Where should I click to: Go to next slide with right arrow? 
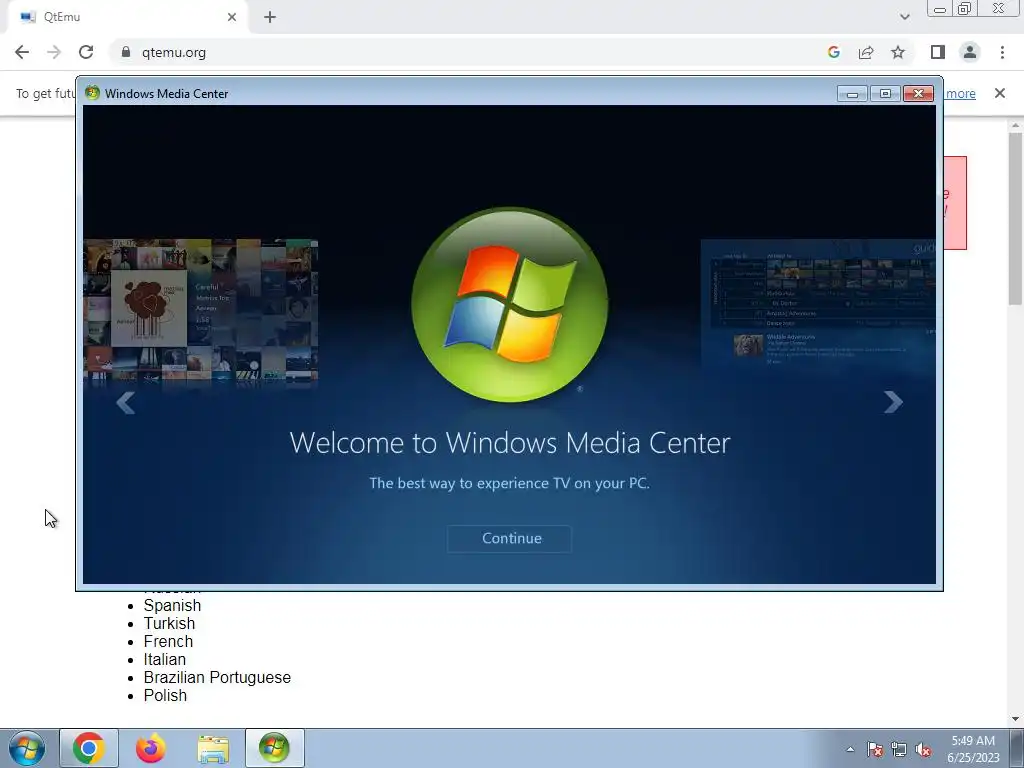(893, 402)
